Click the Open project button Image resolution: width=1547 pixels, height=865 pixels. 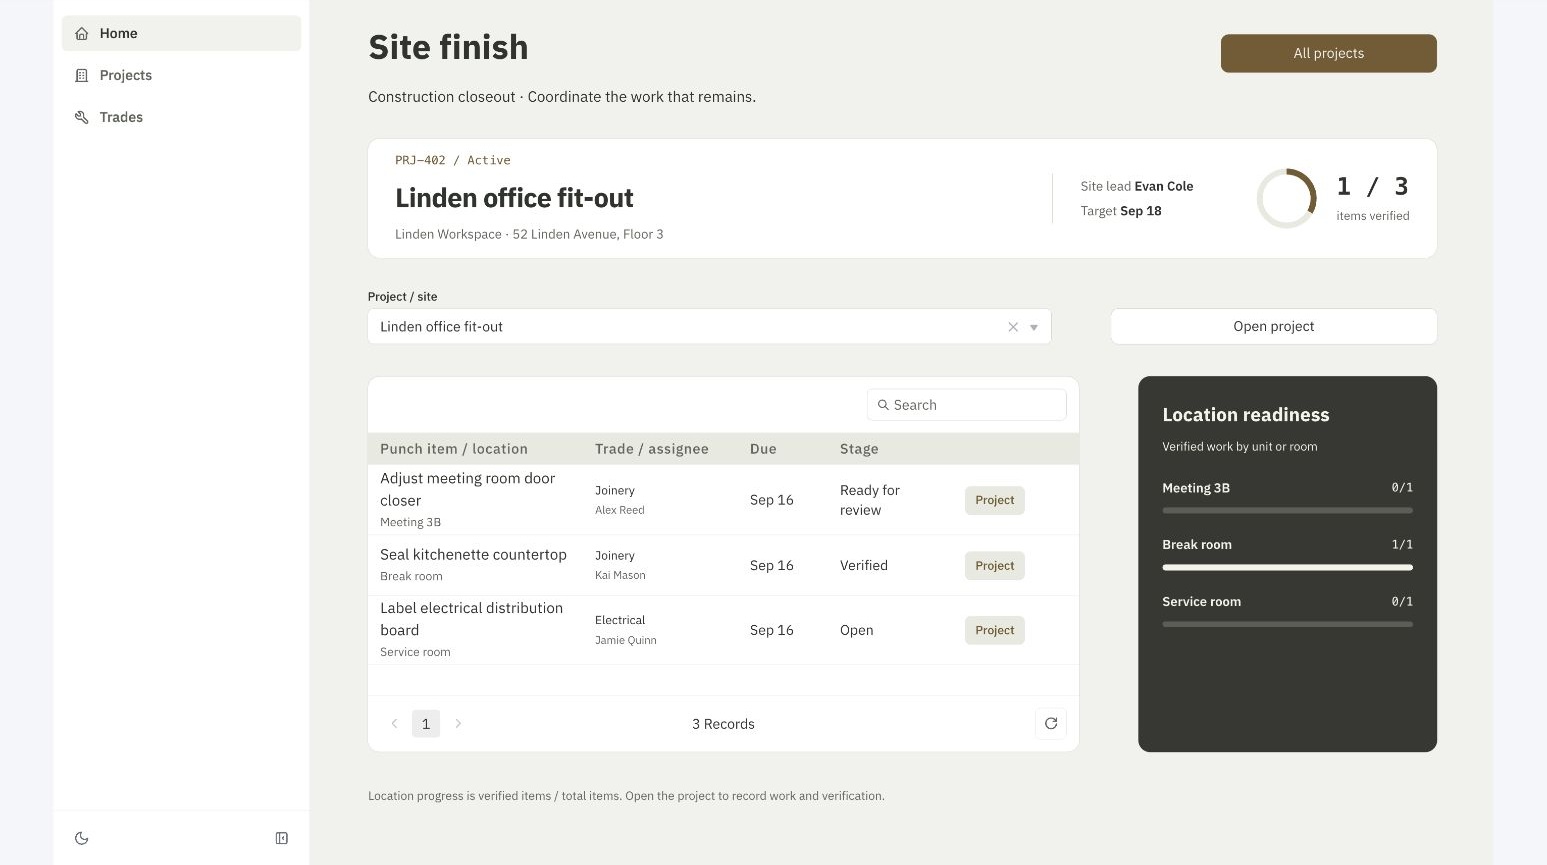[1274, 326]
